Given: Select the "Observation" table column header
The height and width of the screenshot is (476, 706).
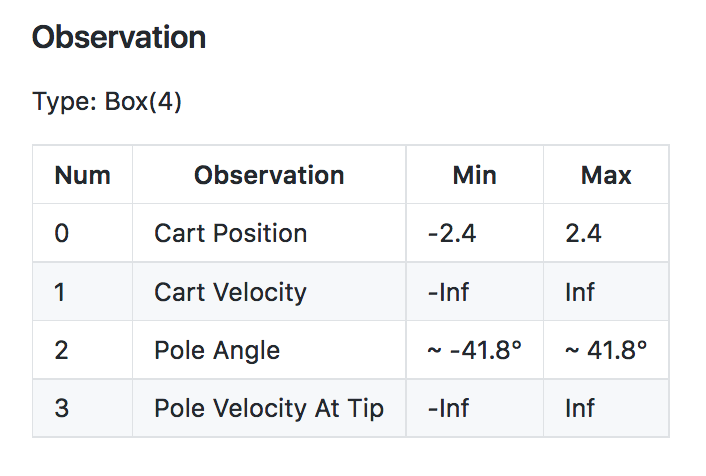Looking at the screenshot, I should coord(269,176).
